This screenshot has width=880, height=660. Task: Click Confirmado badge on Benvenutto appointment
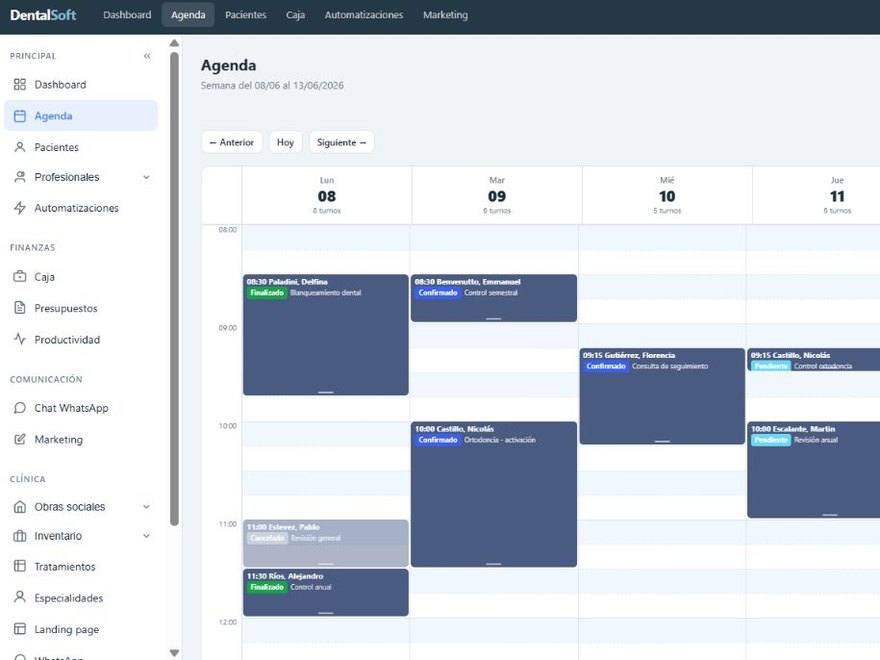pyautogui.click(x=438, y=293)
